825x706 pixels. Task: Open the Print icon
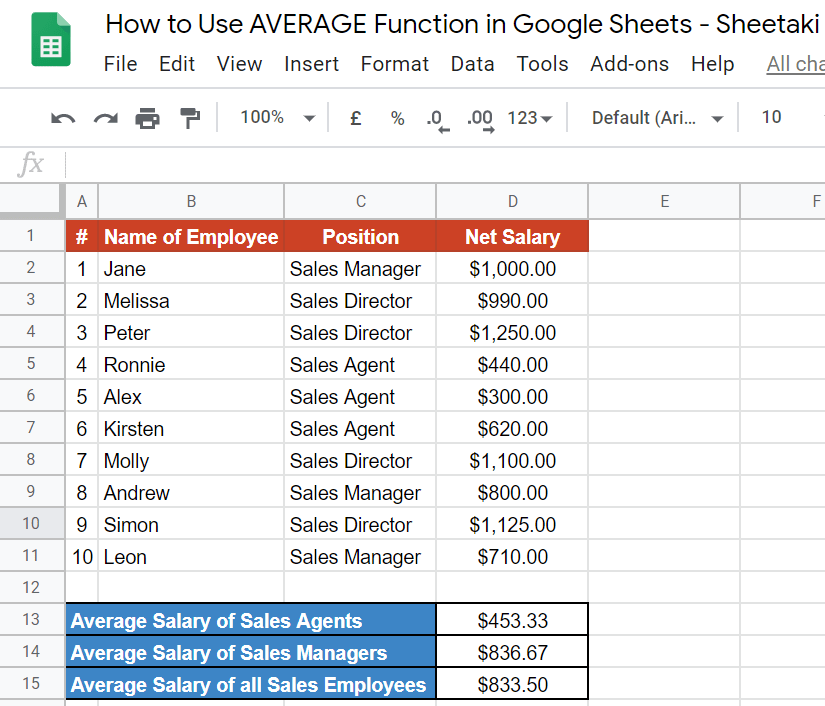[x=148, y=117]
